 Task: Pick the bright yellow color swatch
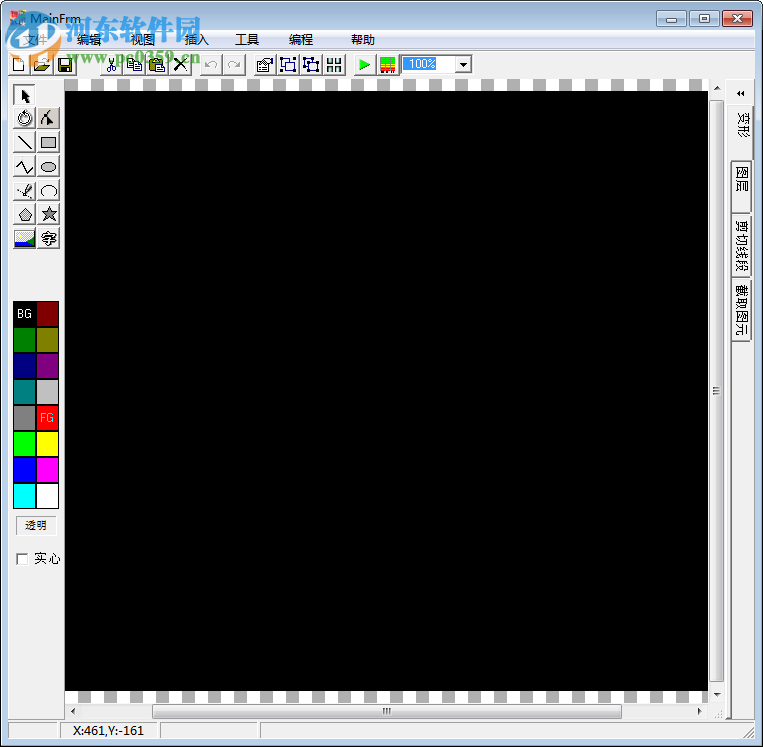[x=48, y=444]
